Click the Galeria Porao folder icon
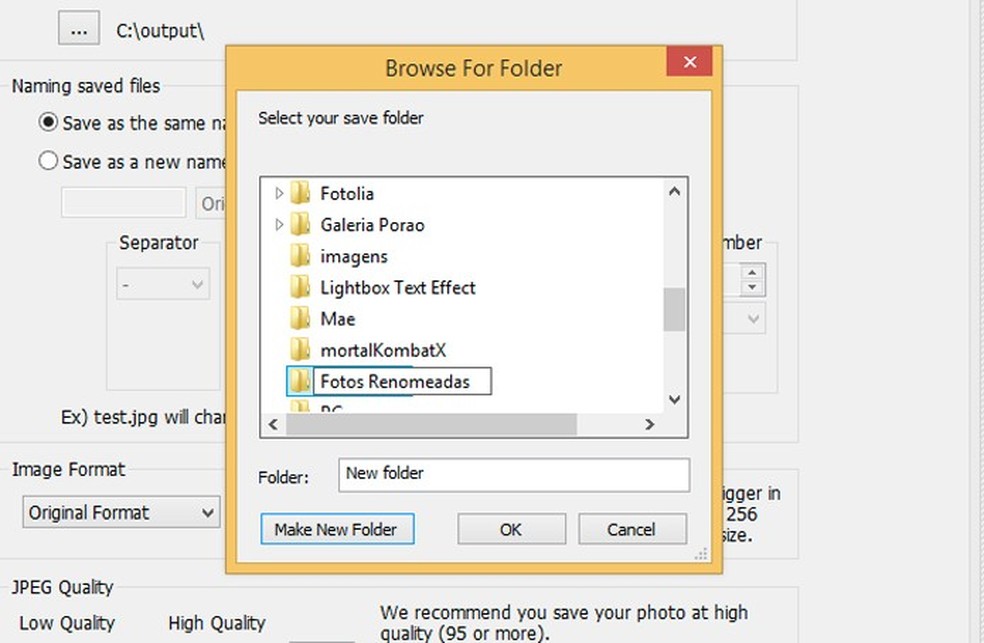 tap(300, 225)
